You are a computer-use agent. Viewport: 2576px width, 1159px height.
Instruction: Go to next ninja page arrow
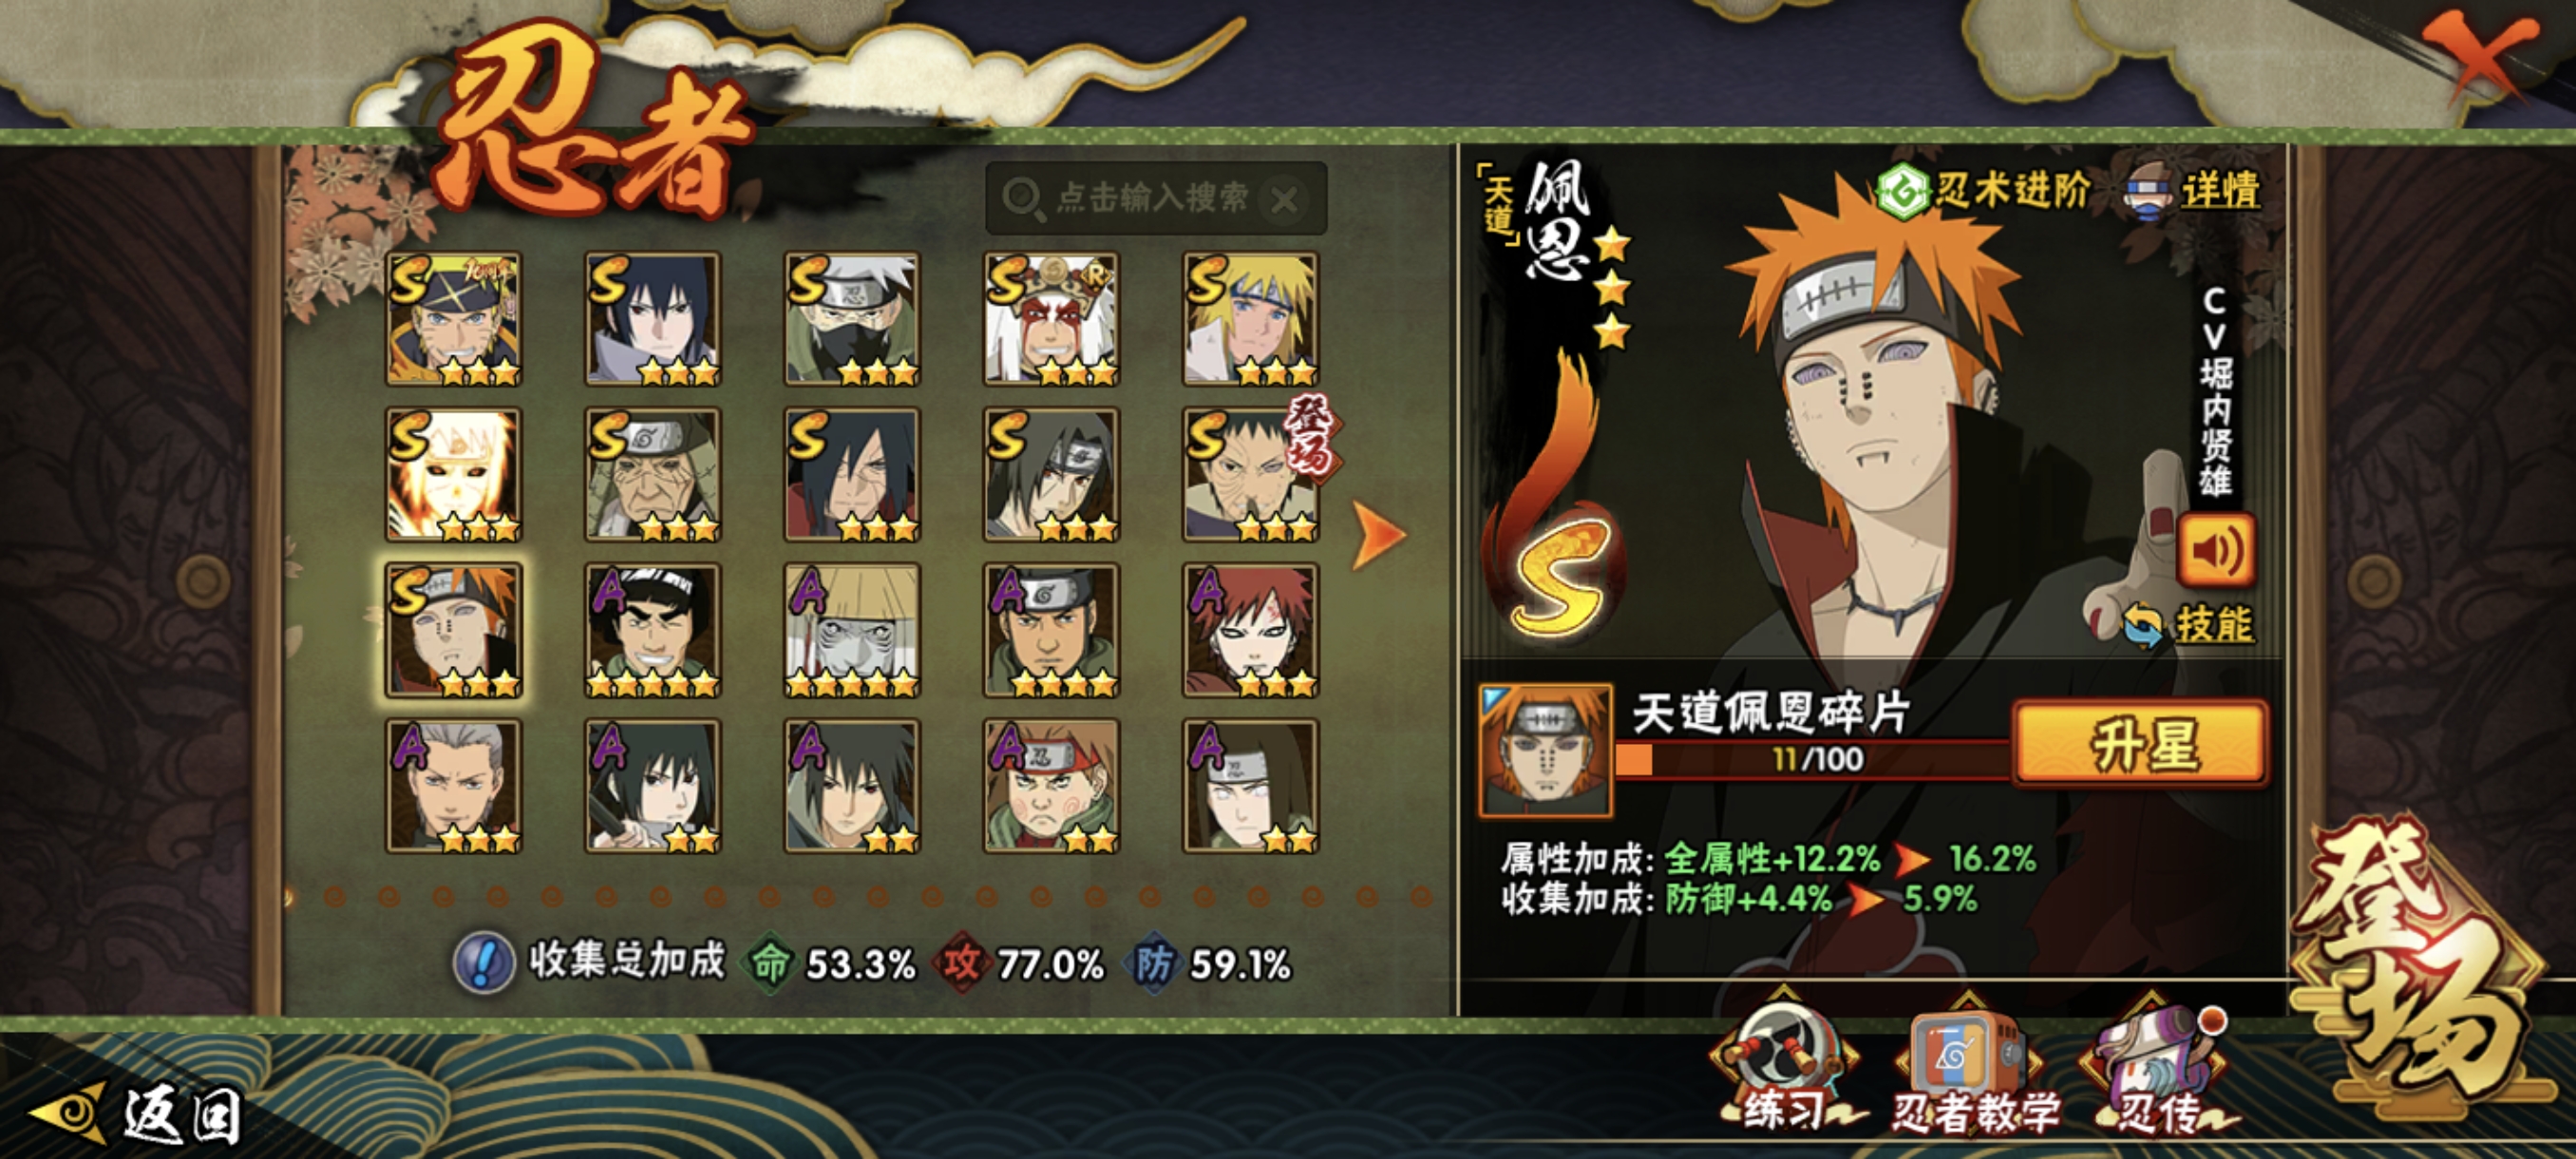[1378, 534]
